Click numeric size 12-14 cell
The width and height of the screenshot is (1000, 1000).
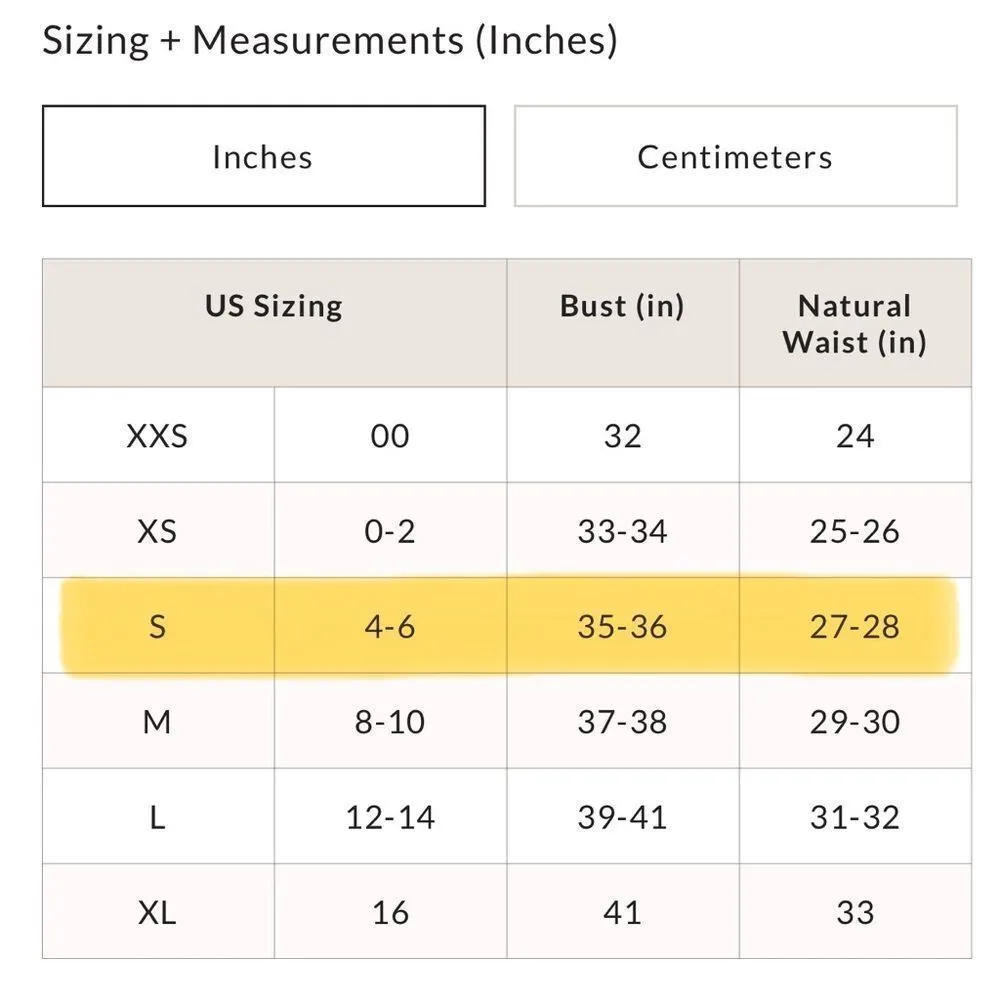click(x=390, y=817)
